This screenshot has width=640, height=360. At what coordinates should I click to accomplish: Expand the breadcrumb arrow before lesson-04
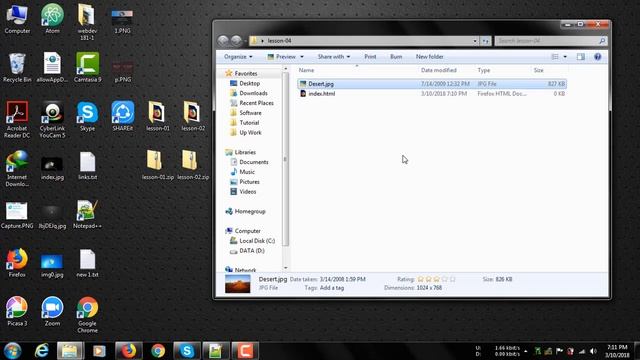click(x=262, y=41)
